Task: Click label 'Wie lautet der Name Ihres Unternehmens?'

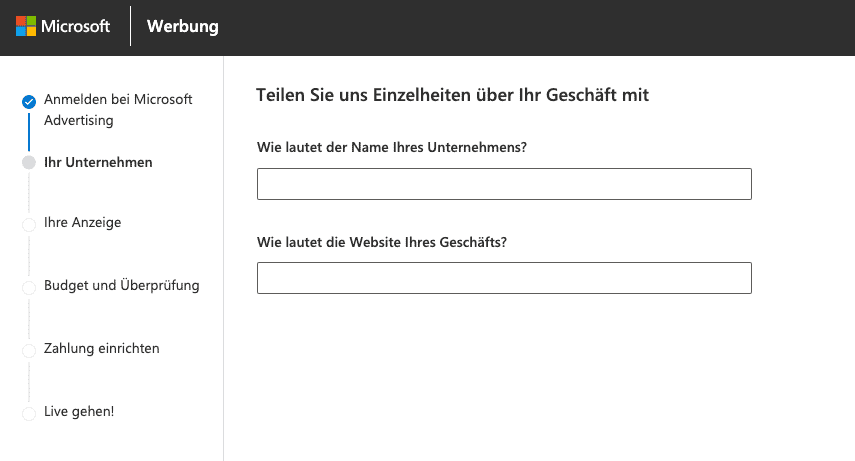Action: coord(392,147)
